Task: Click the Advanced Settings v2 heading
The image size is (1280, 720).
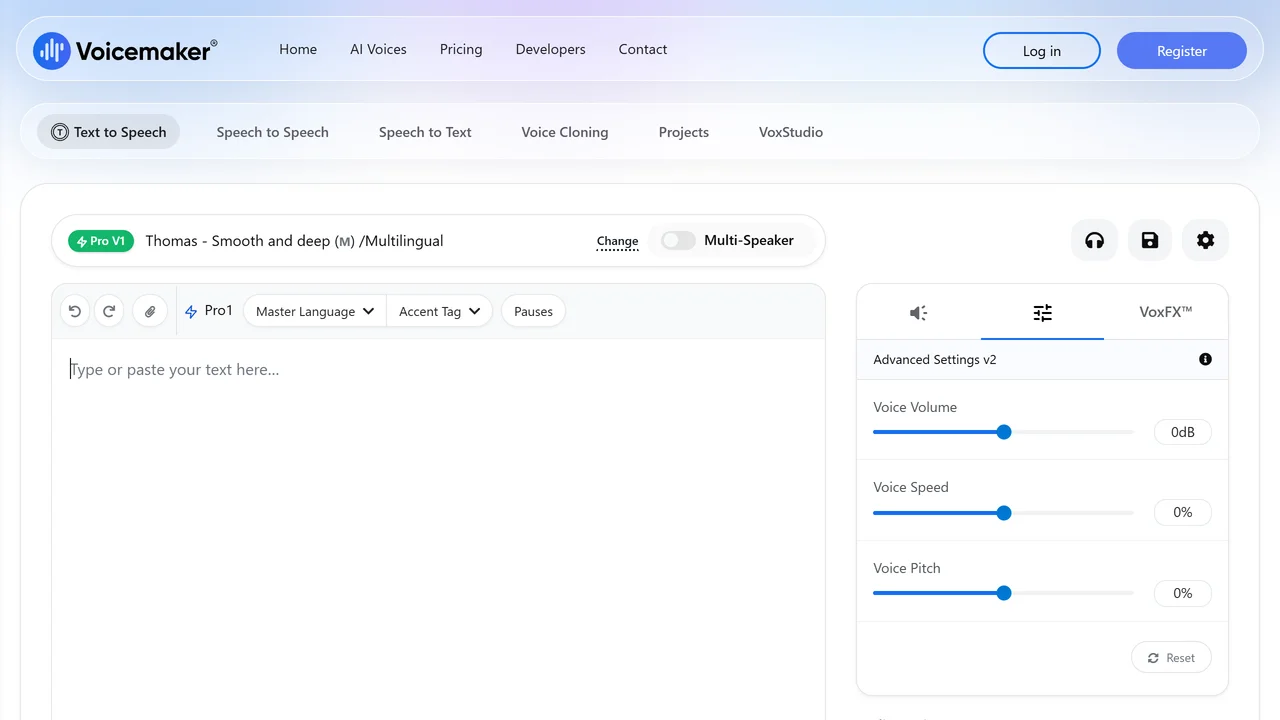Action: 935,359
